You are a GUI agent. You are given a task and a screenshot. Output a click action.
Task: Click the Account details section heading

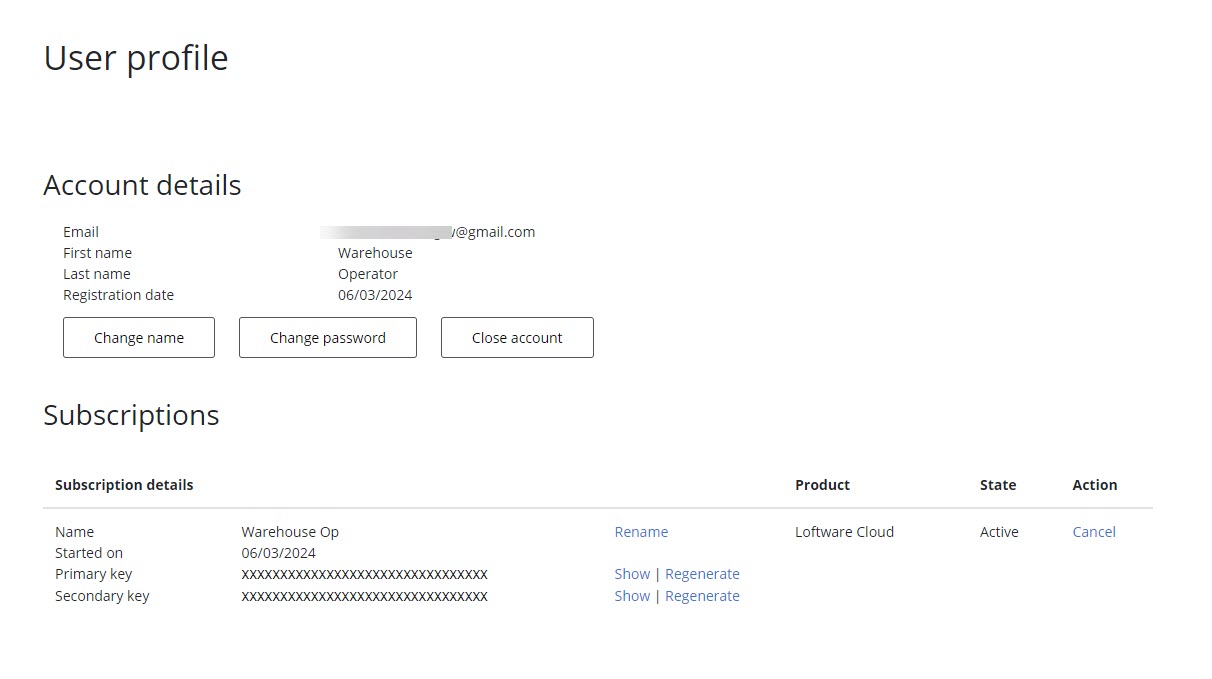(x=142, y=186)
